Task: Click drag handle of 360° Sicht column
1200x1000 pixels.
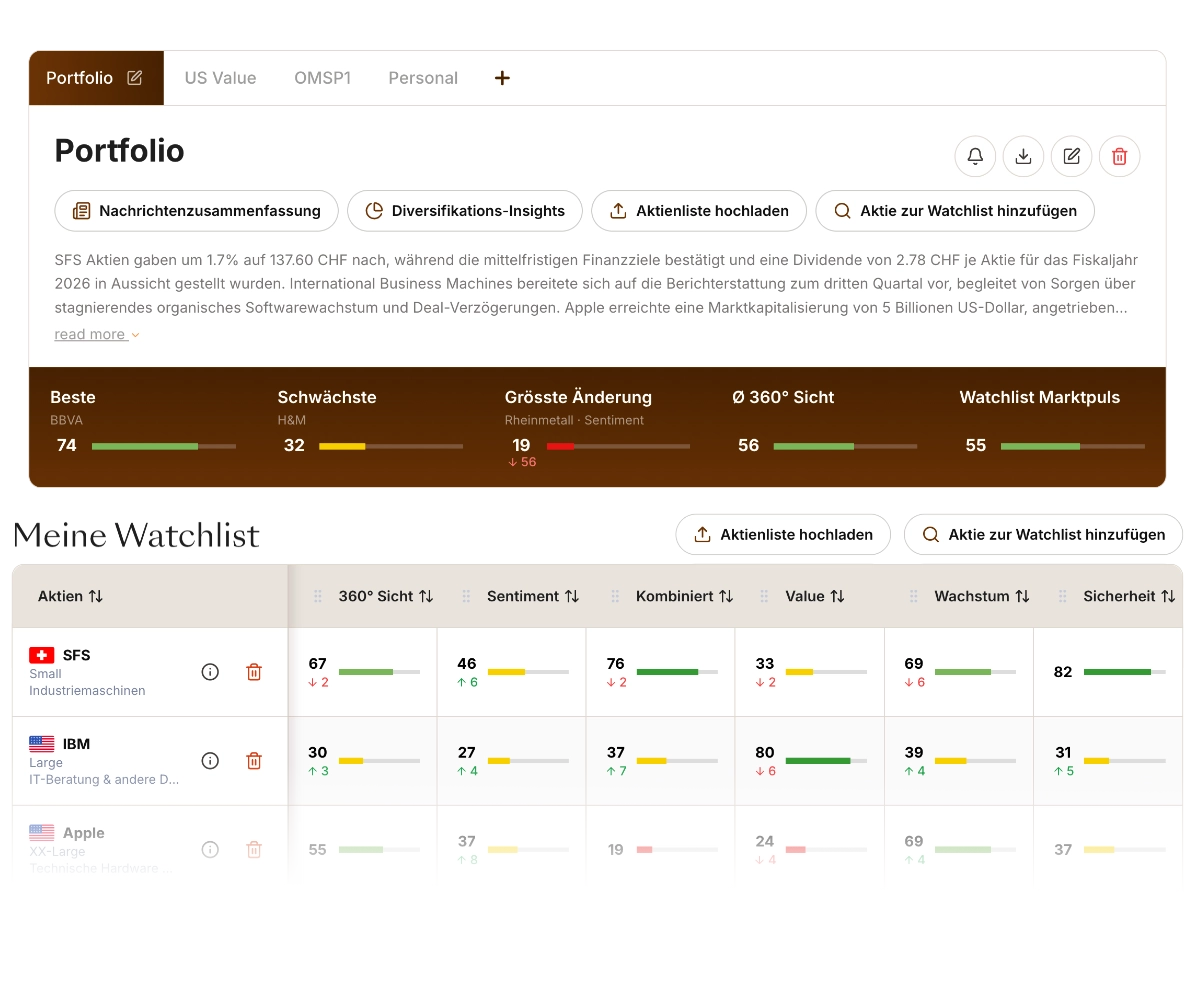Action: (x=318, y=596)
